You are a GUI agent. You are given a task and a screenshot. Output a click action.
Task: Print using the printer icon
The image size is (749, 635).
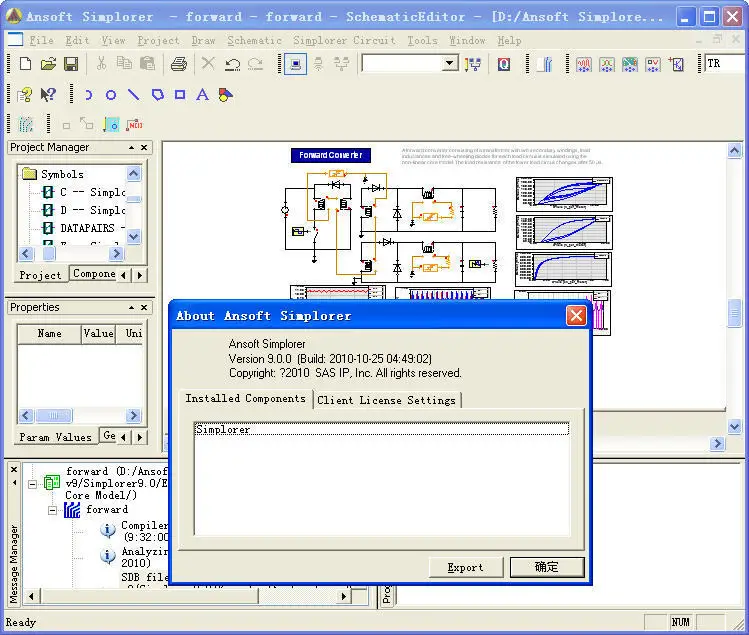pyautogui.click(x=179, y=64)
